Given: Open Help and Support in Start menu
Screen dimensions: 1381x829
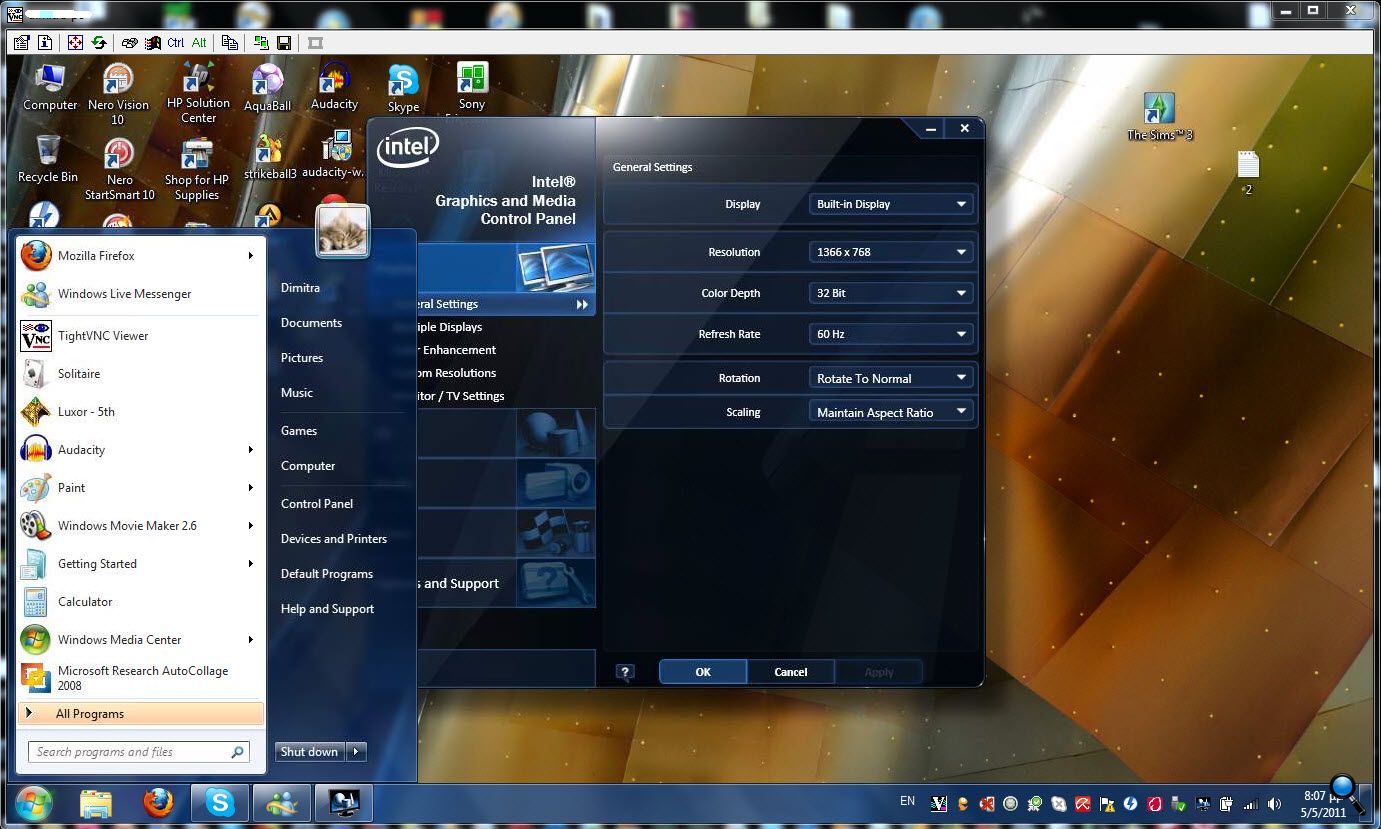Looking at the screenshot, I should (x=327, y=609).
